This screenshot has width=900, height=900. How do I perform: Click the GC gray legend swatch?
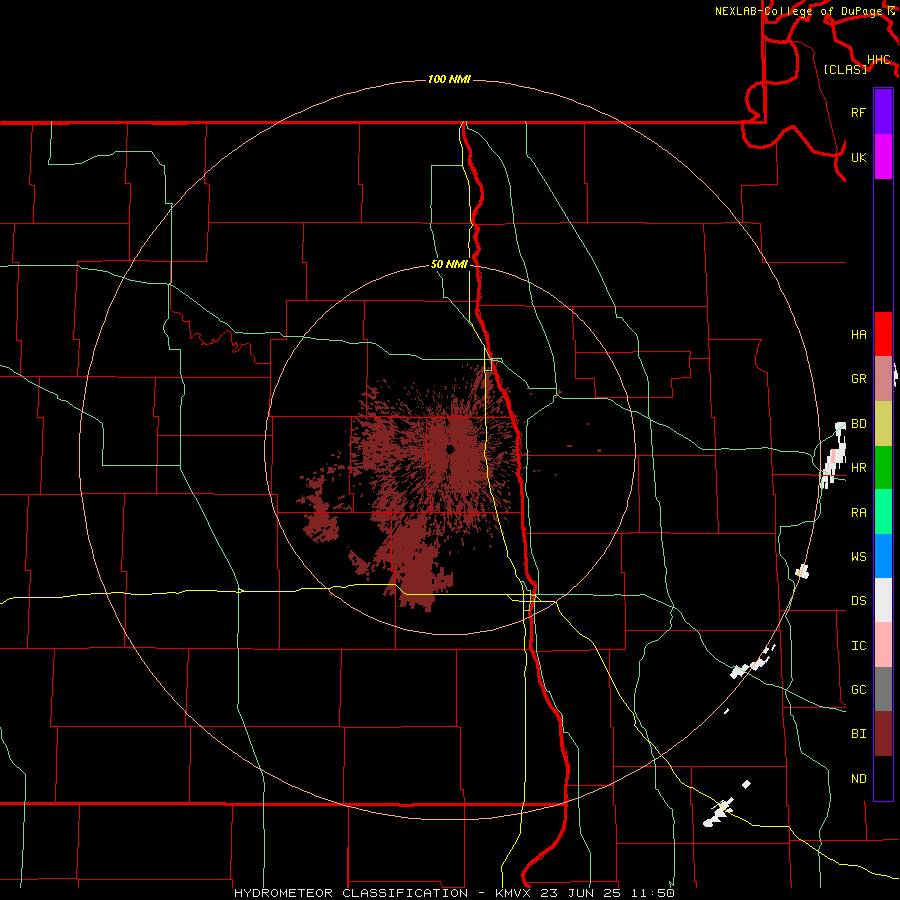[883, 689]
